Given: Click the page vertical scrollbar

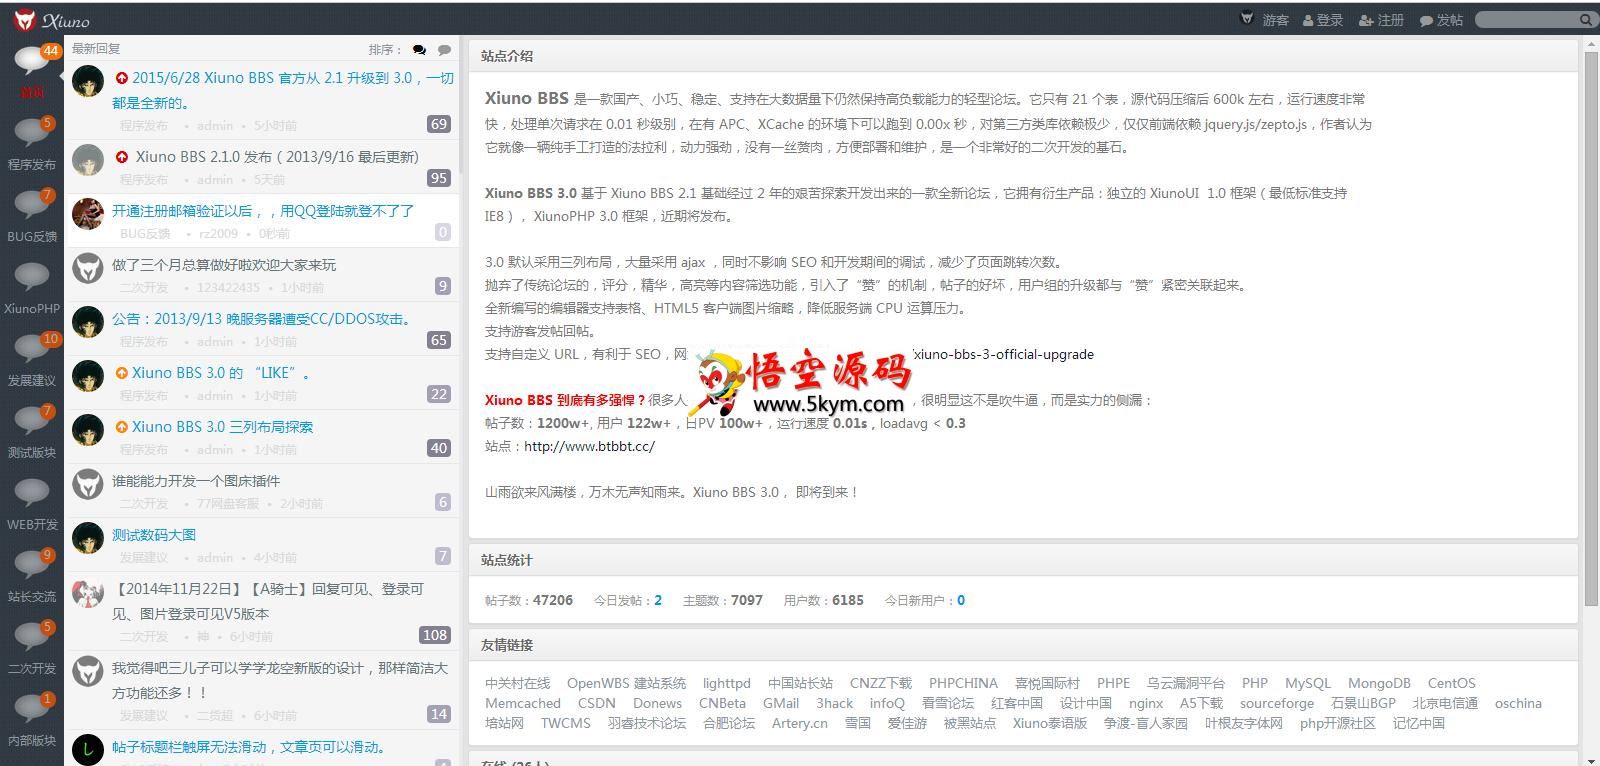Looking at the screenshot, I should pyautogui.click(x=1591, y=328).
